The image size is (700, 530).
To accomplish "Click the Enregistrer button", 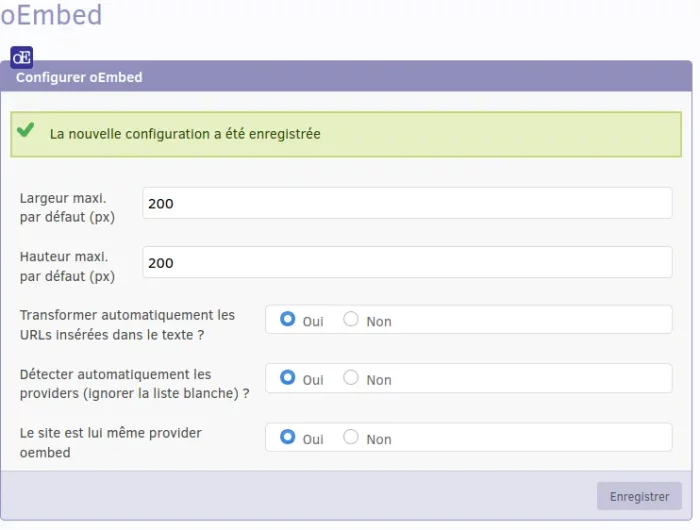I will pos(639,496).
